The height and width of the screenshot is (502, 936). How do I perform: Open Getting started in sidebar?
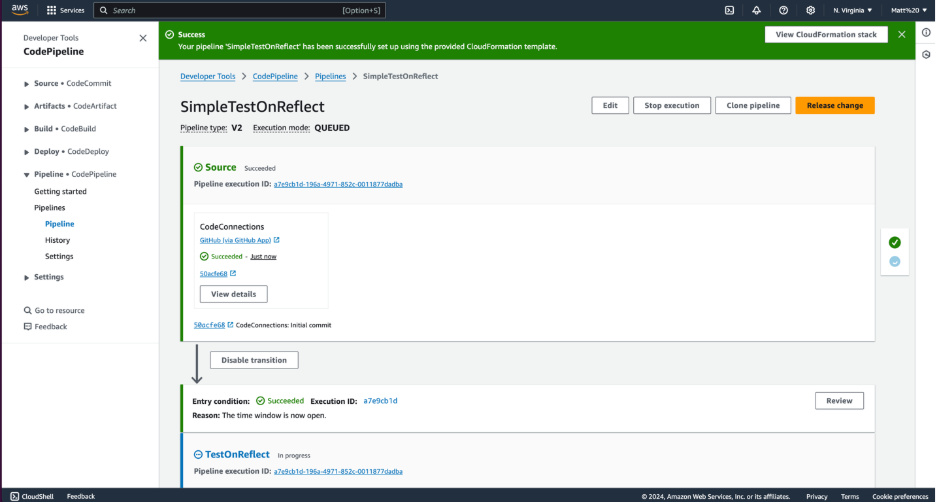(x=60, y=192)
